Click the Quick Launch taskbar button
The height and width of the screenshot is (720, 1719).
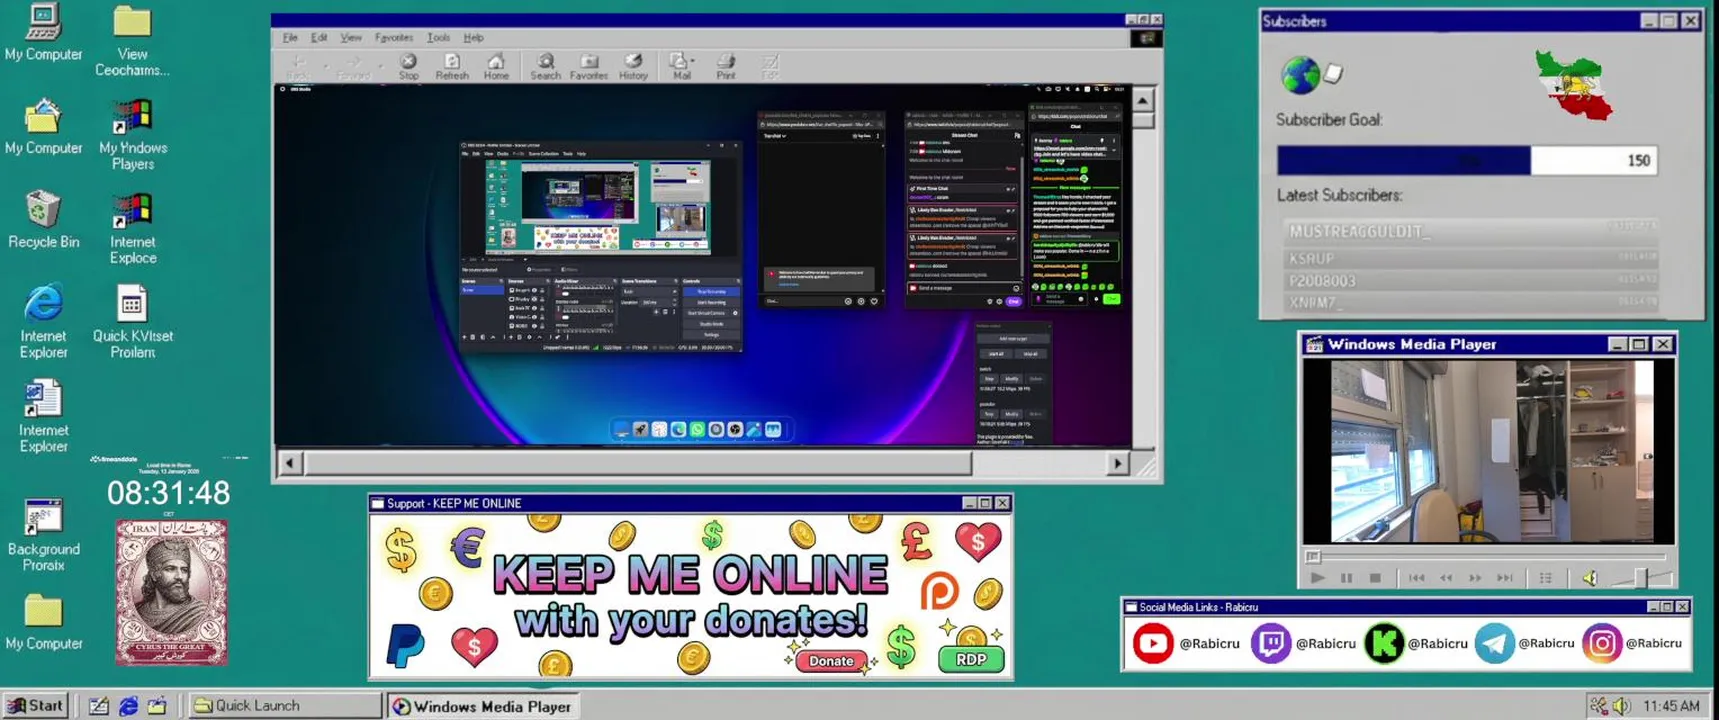pyautogui.click(x=285, y=706)
